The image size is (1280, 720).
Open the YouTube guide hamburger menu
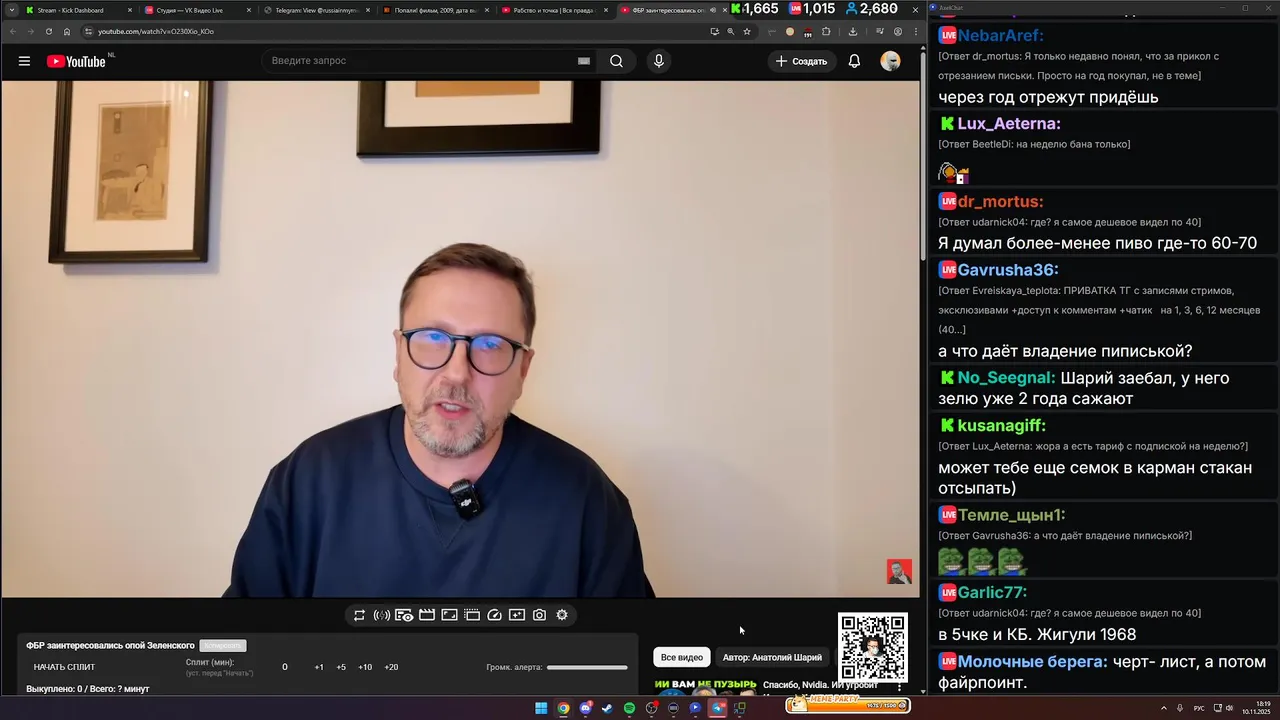pos(24,61)
